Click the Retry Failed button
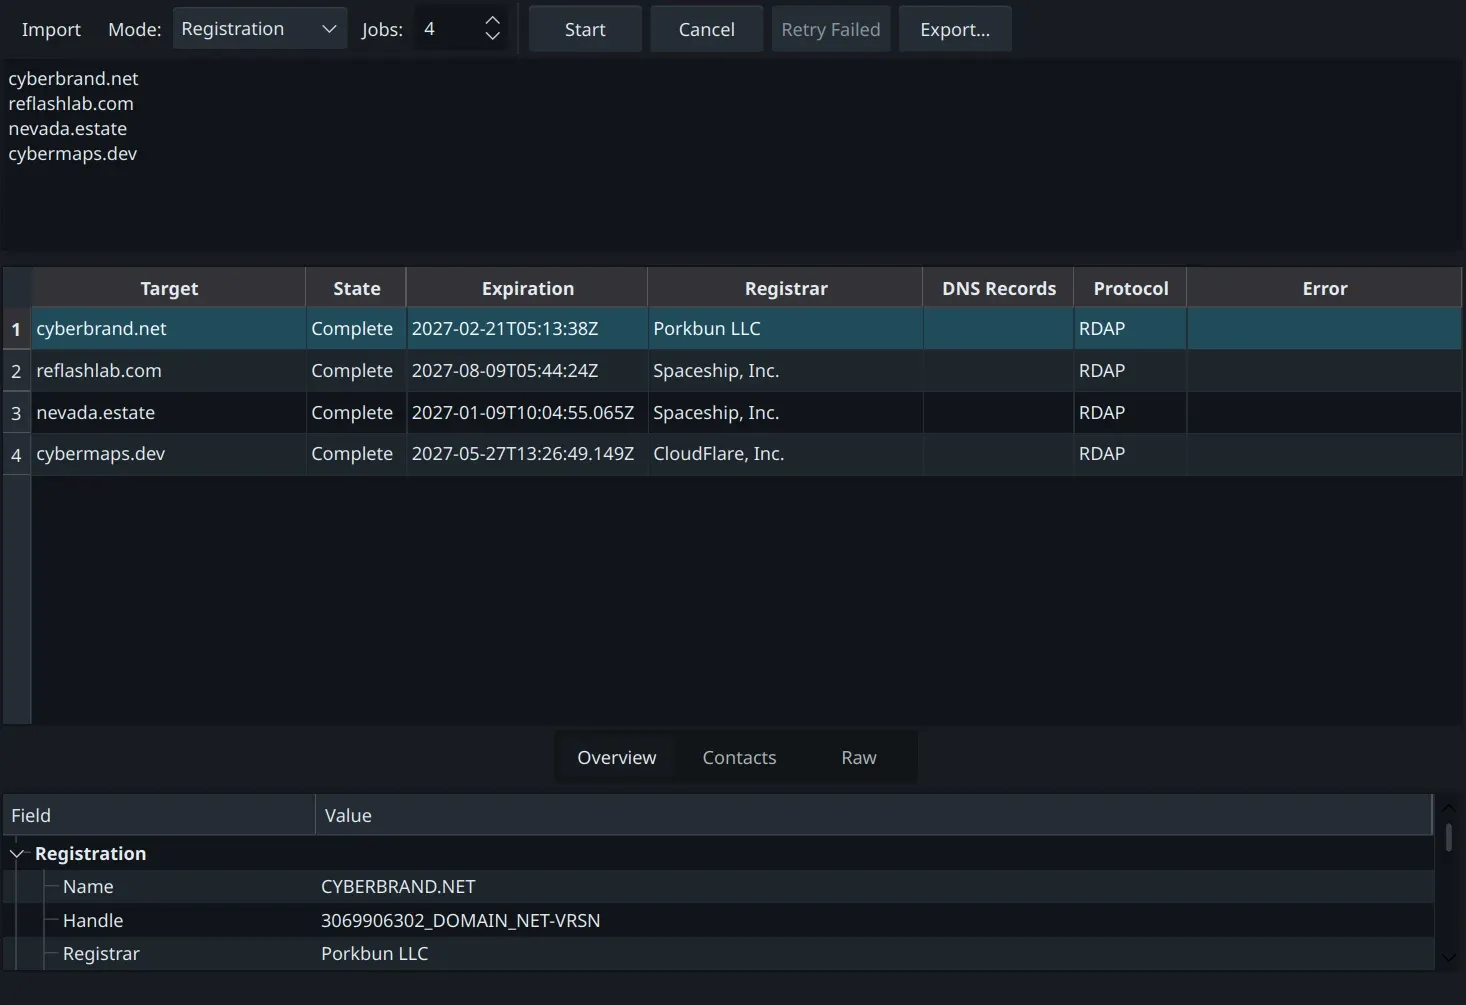1466x1005 pixels. tap(831, 29)
